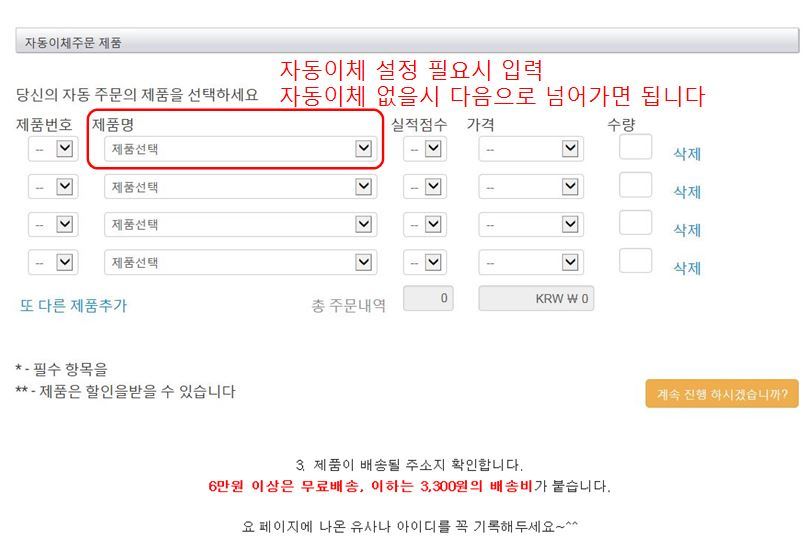Click 삭제 link in second row
Viewport: 808px width, 560px height.
point(687,192)
